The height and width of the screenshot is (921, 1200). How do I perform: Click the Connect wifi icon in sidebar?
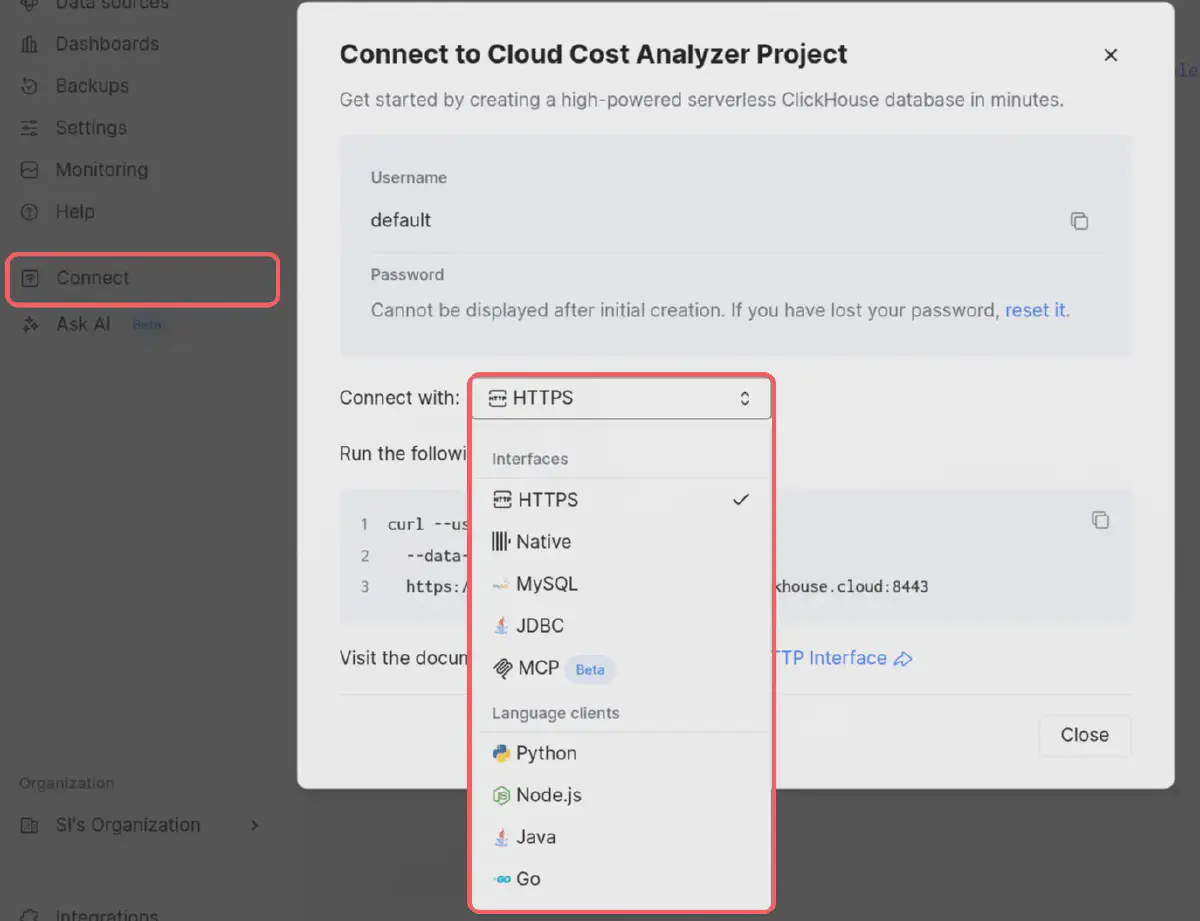click(31, 278)
